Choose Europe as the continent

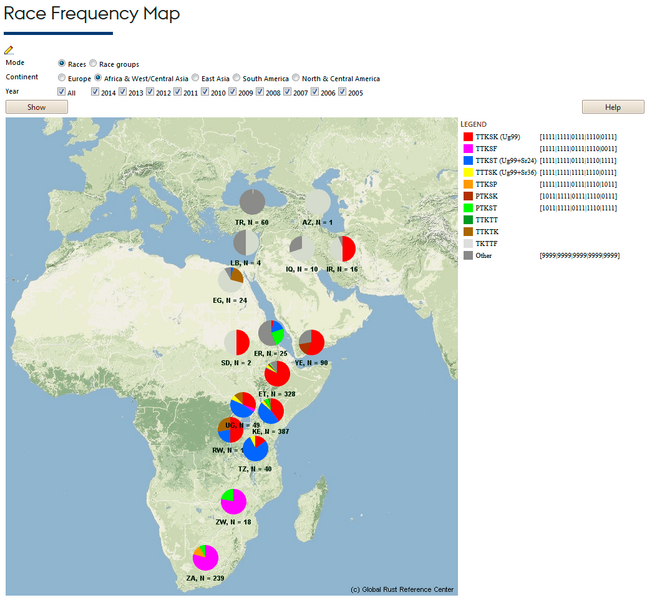(62, 77)
